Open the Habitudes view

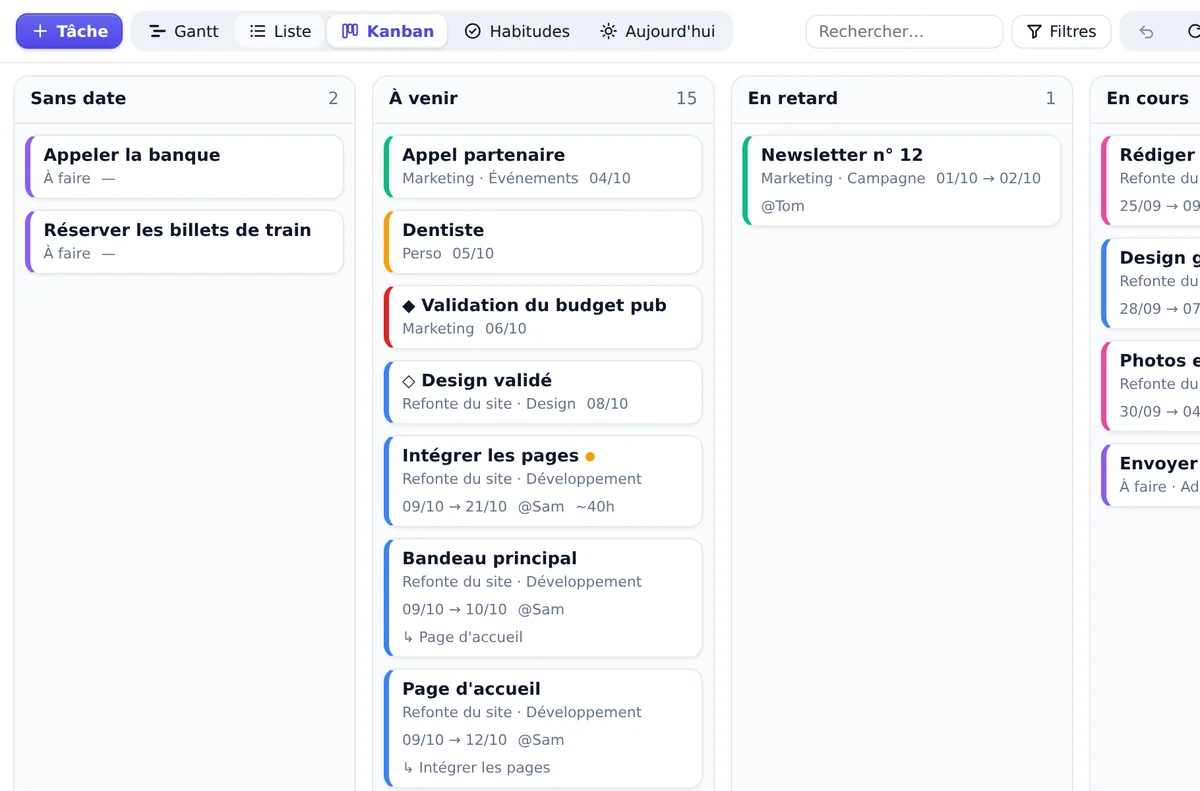(x=517, y=31)
